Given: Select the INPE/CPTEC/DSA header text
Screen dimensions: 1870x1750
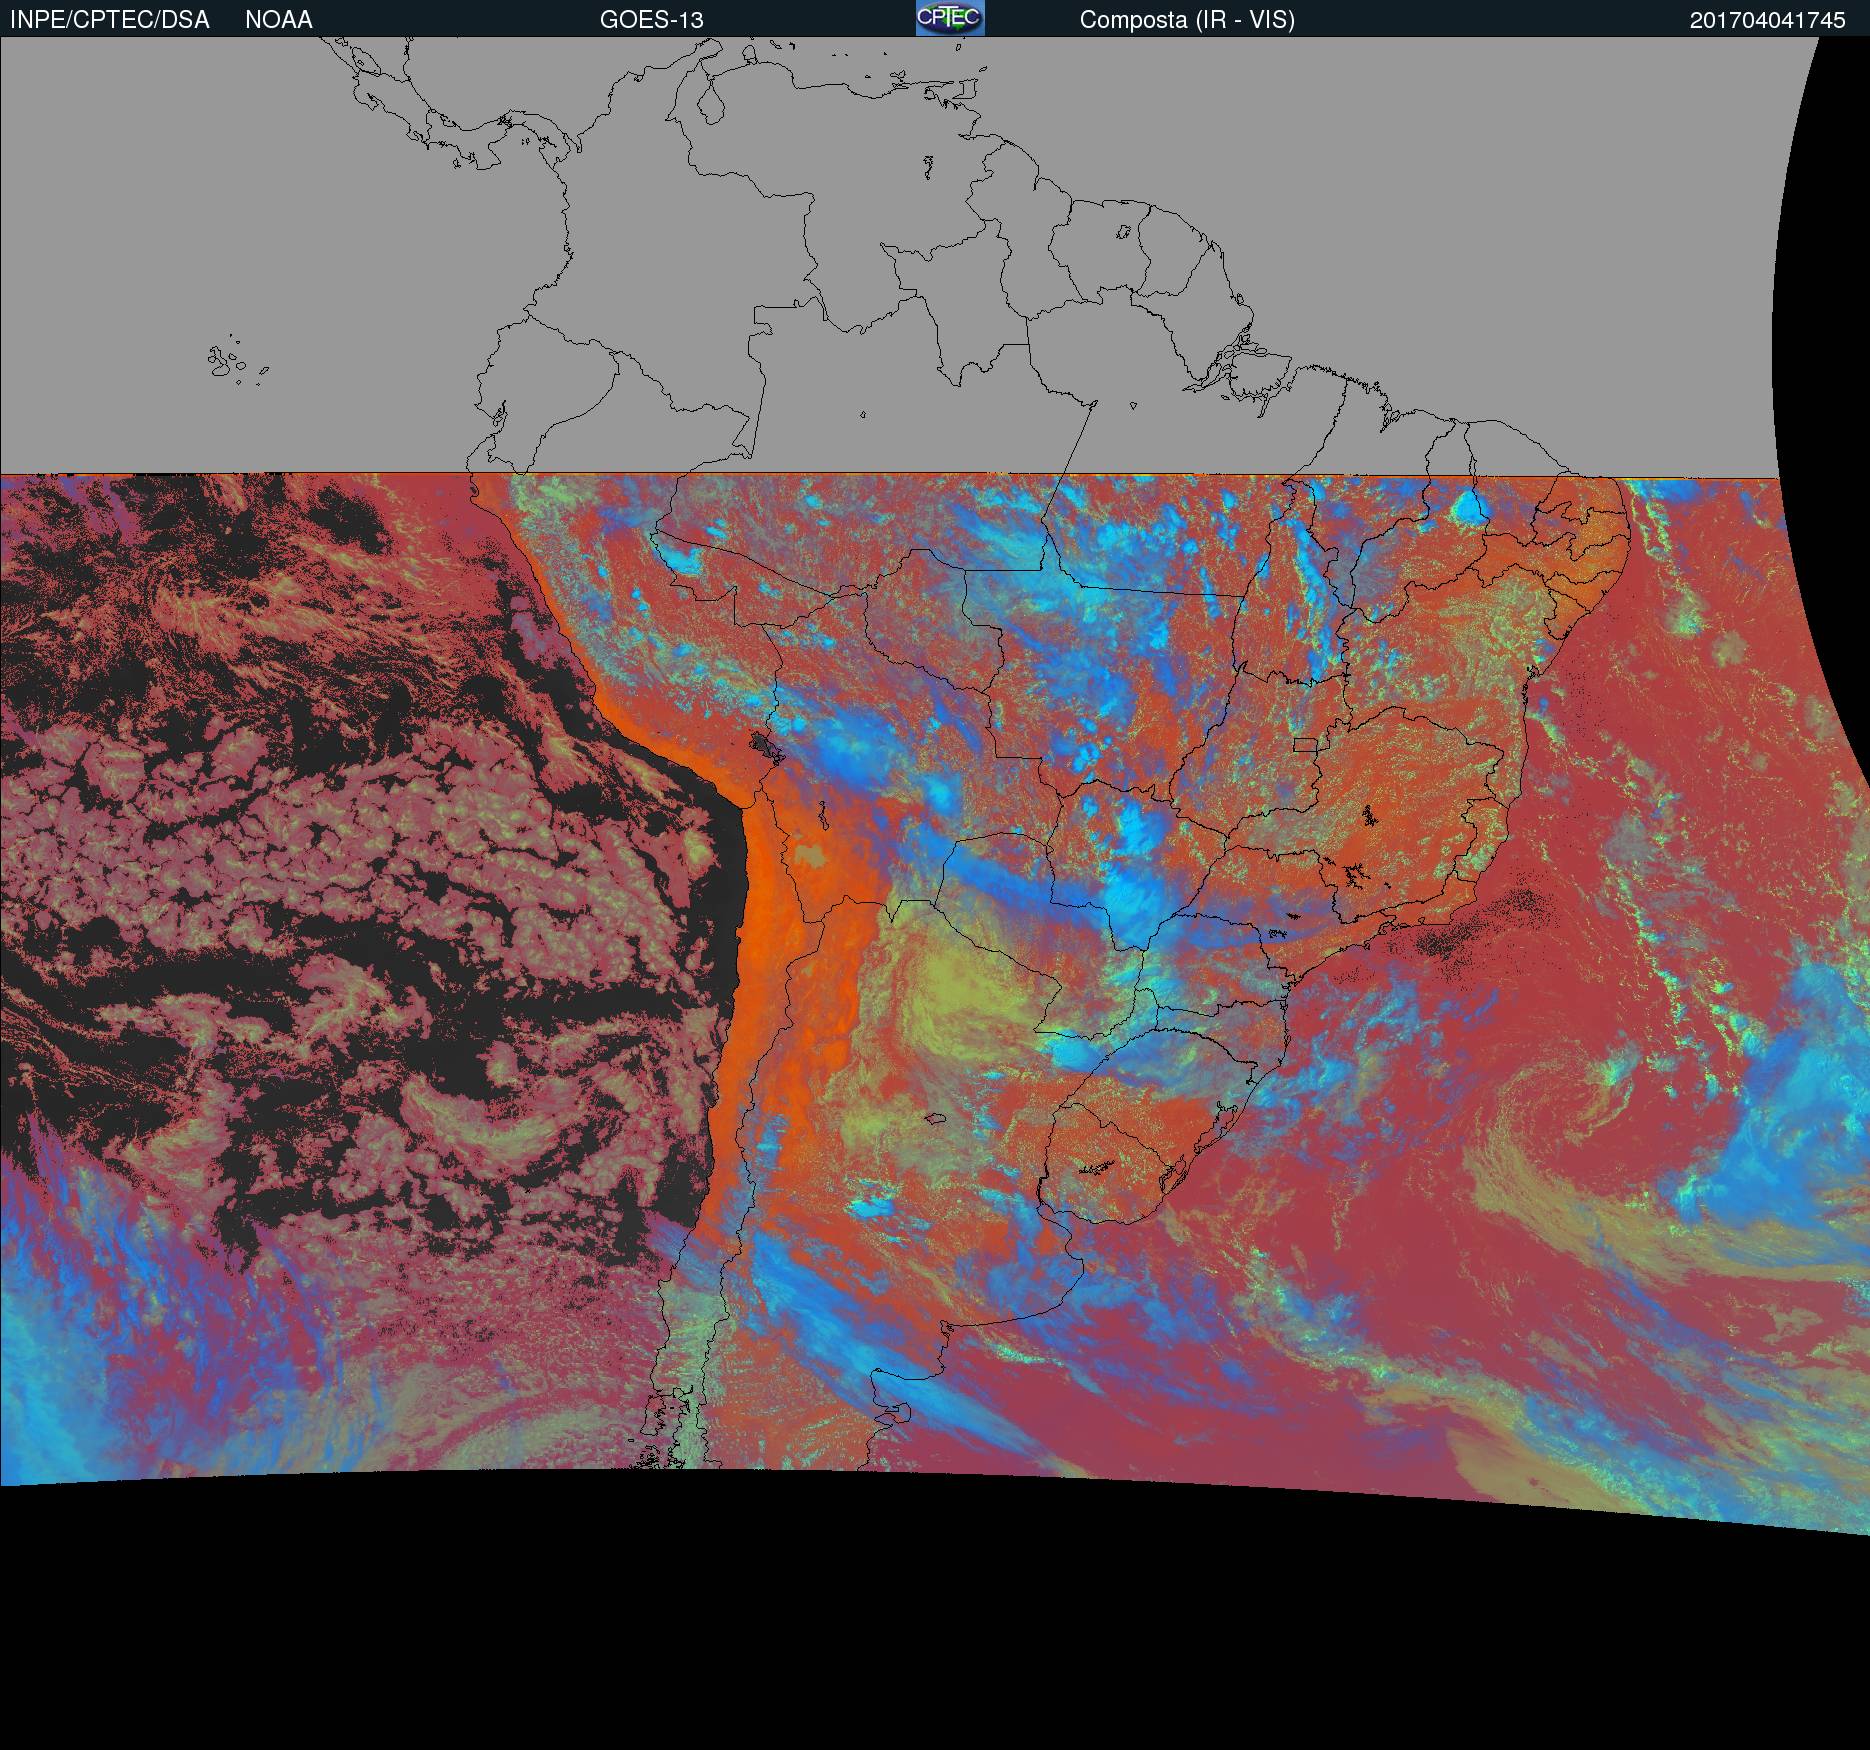Looking at the screenshot, I should (110, 20).
